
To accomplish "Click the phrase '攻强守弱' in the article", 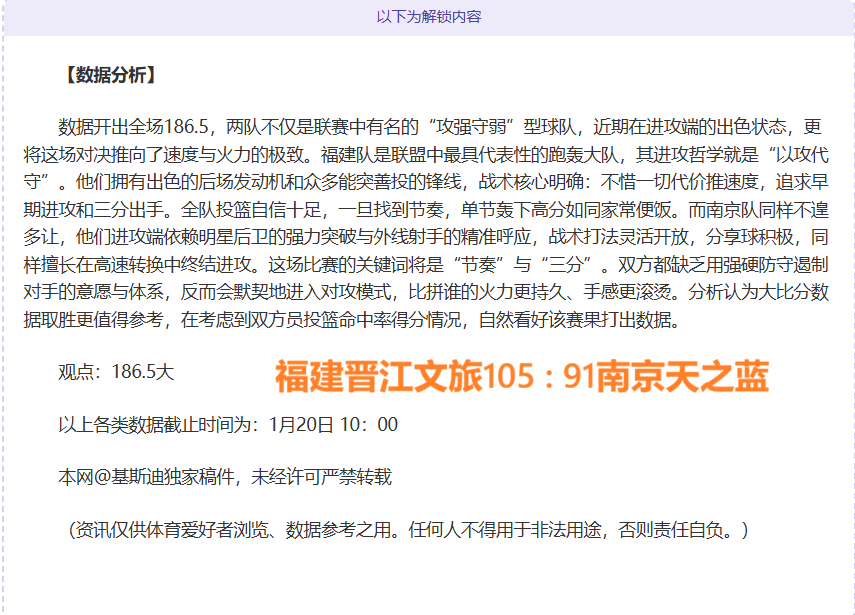I will pyautogui.click(x=473, y=125).
